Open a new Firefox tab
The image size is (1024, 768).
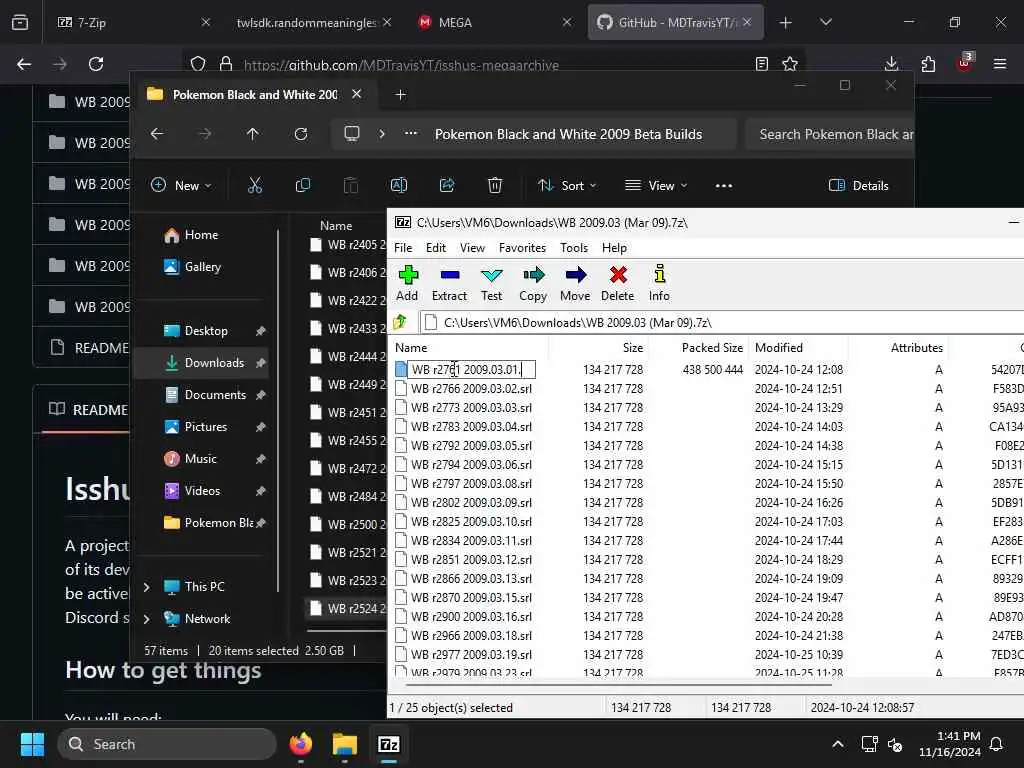click(x=786, y=22)
